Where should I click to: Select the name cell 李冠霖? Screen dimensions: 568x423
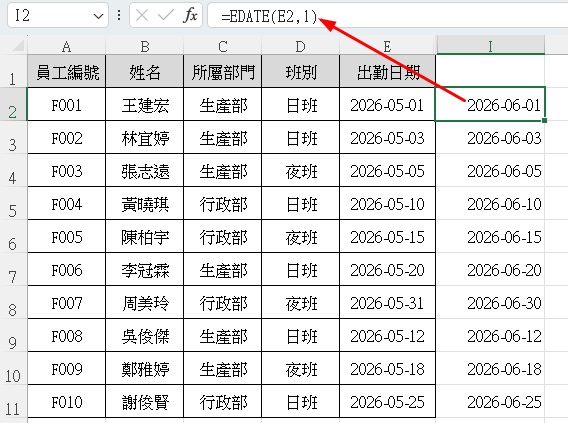point(145,269)
